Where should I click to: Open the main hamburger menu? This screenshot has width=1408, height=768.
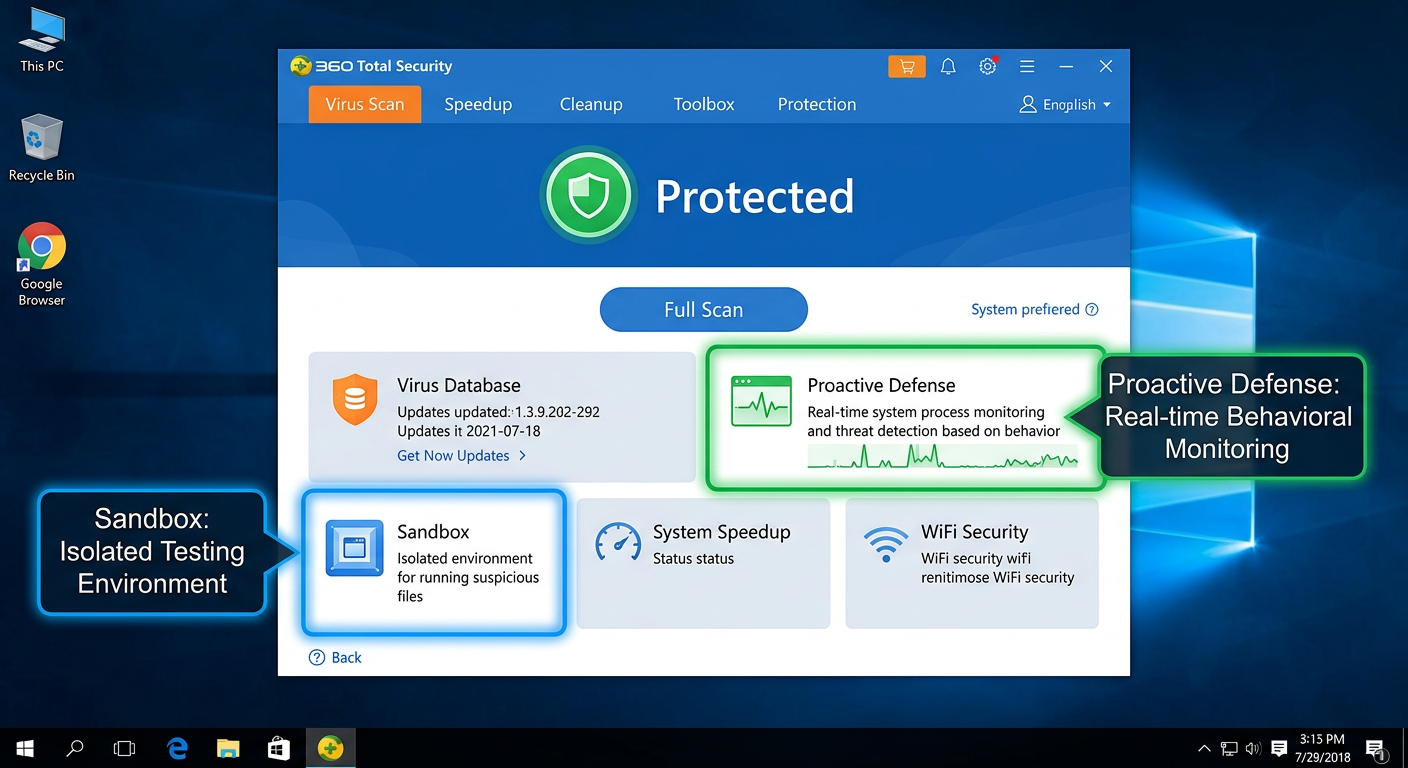pos(1027,66)
